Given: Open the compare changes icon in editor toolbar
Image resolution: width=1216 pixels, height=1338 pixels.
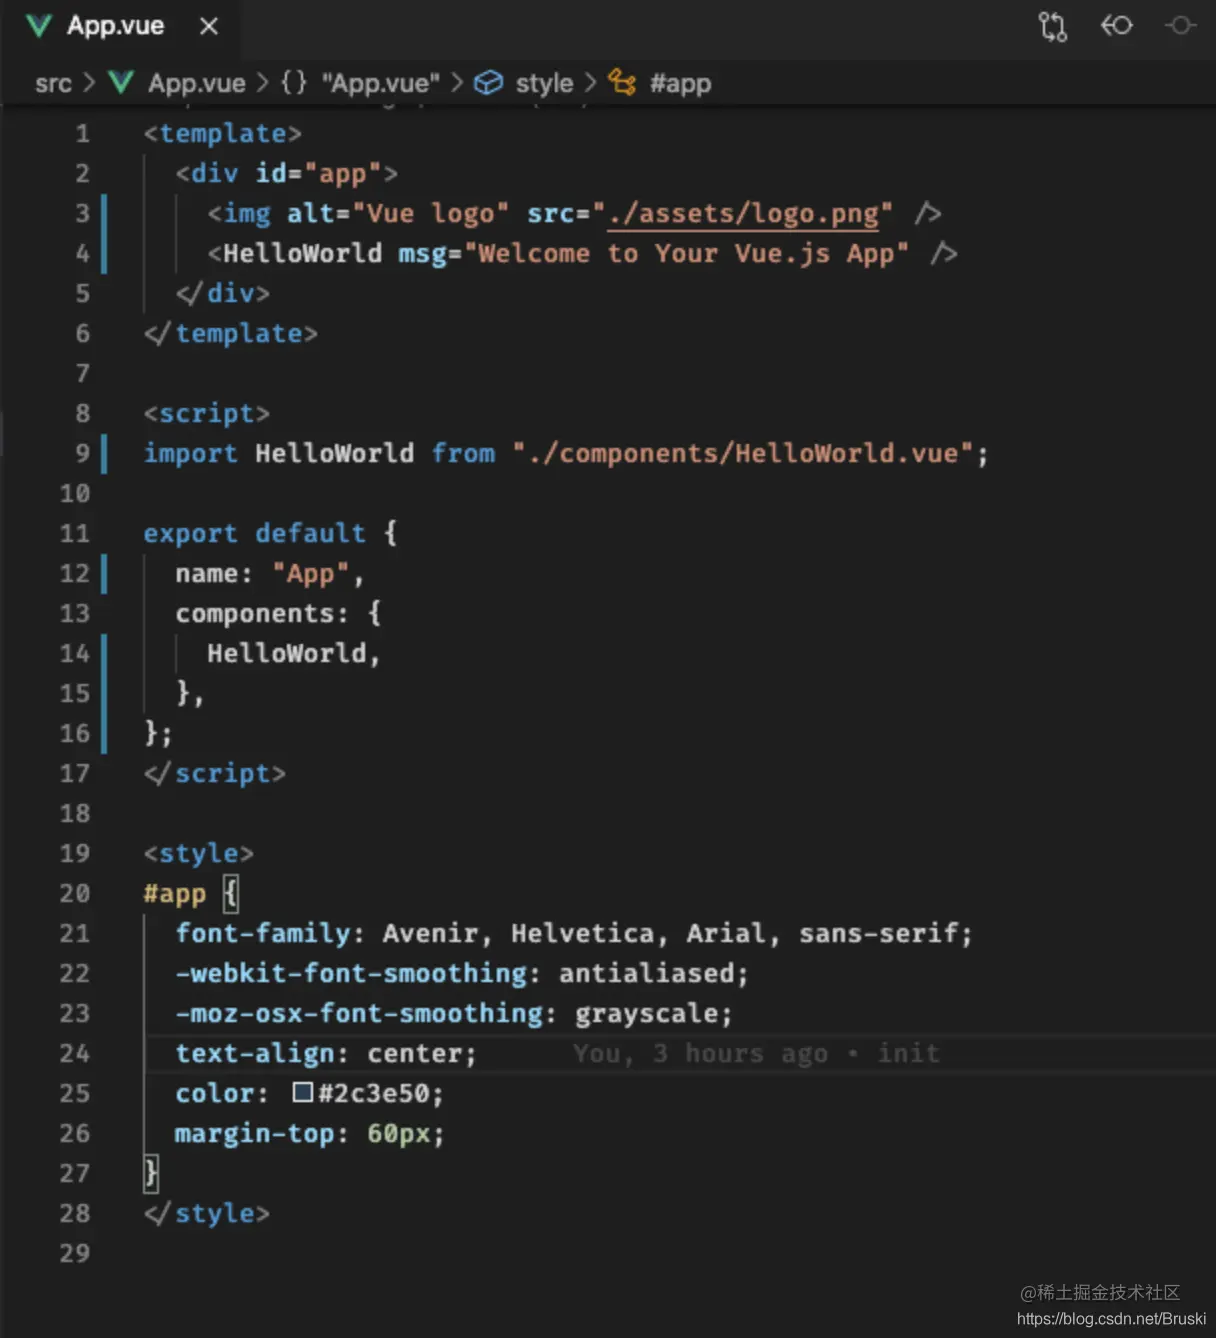Looking at the screenshot, I should (1052, 26).
